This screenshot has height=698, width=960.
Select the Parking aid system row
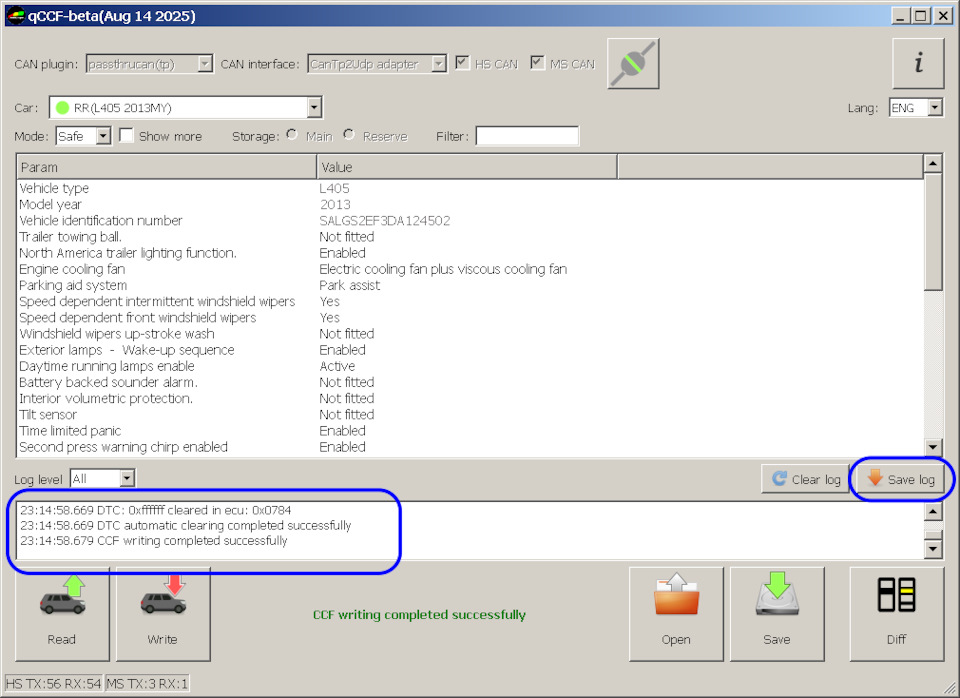(470, 285)
